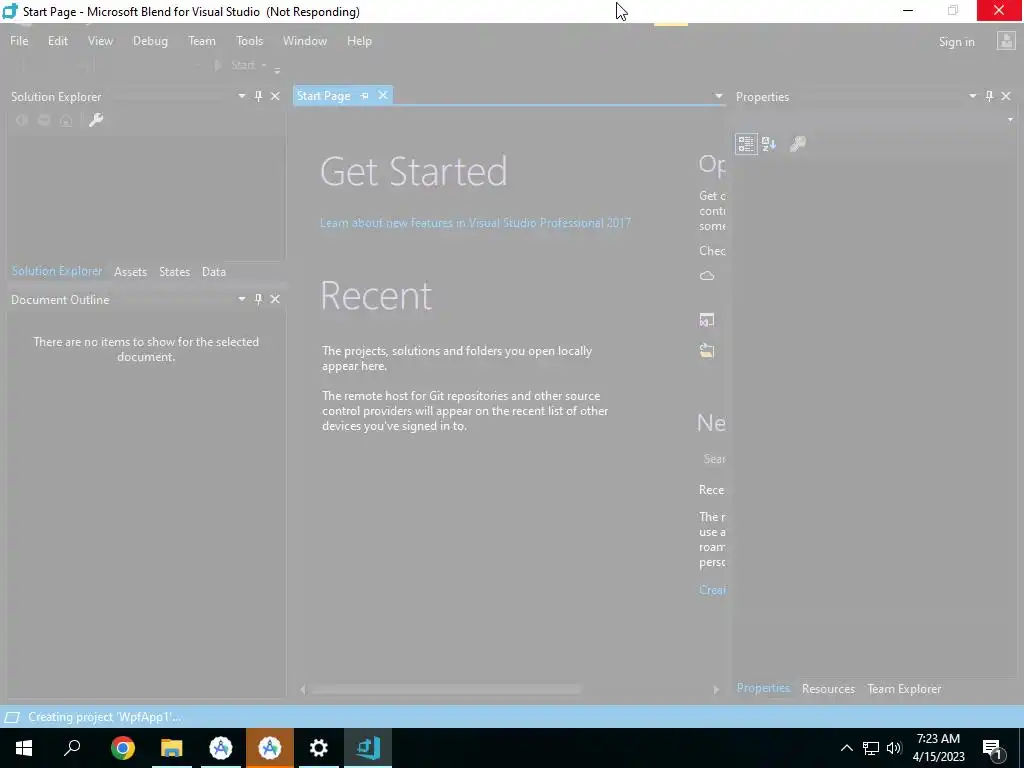Open the Windows Start menu
The height and width of the screenshot is (768, 1024).
(x=24, y=747)
